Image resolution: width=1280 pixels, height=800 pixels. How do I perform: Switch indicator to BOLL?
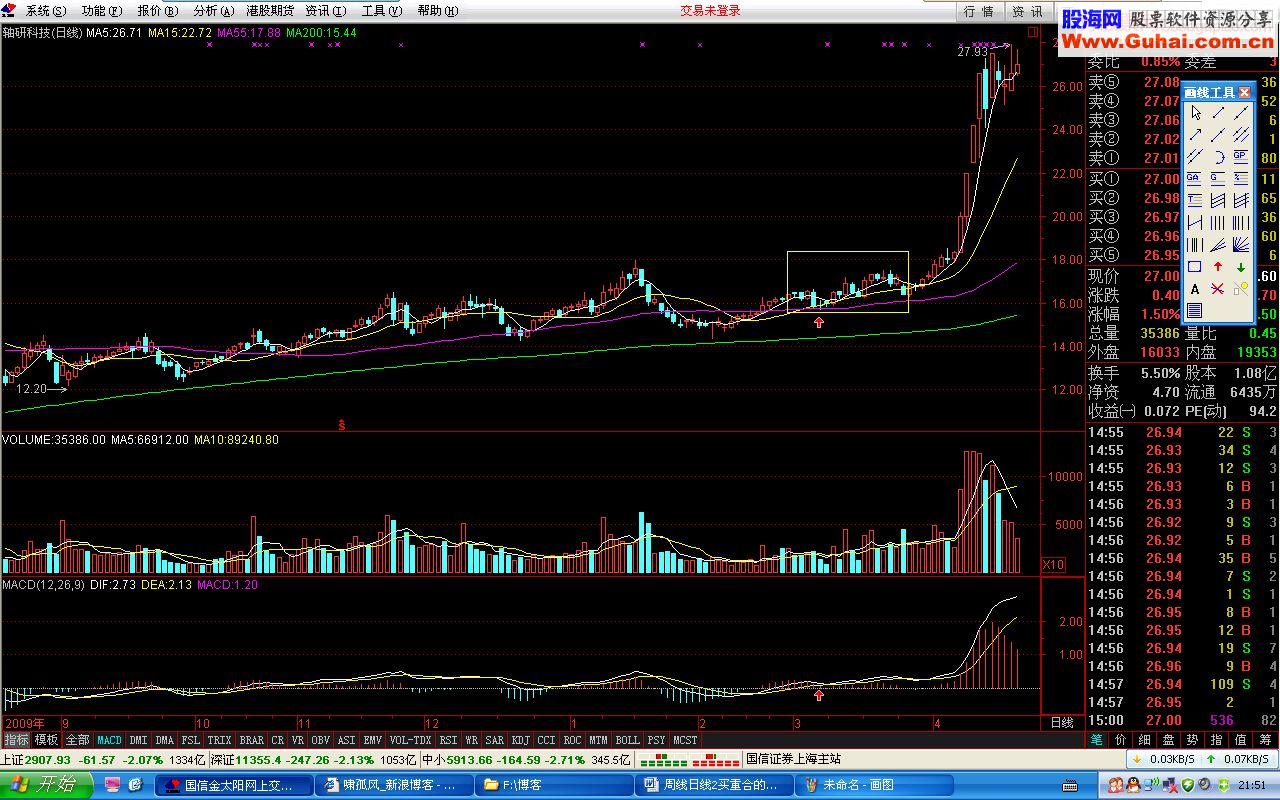pyautogui.click(x=627, y=740)
